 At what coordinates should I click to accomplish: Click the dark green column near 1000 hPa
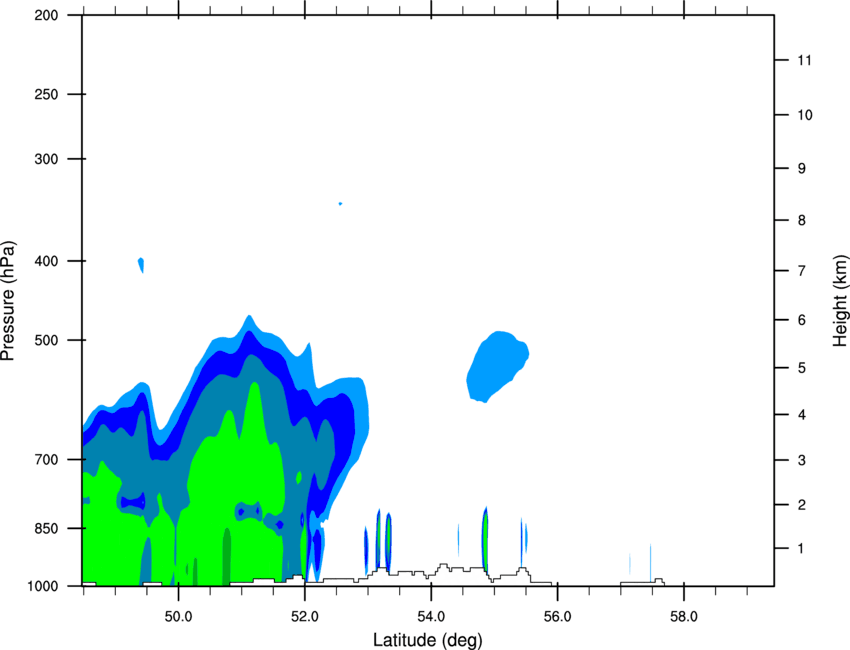coord(227,557)
